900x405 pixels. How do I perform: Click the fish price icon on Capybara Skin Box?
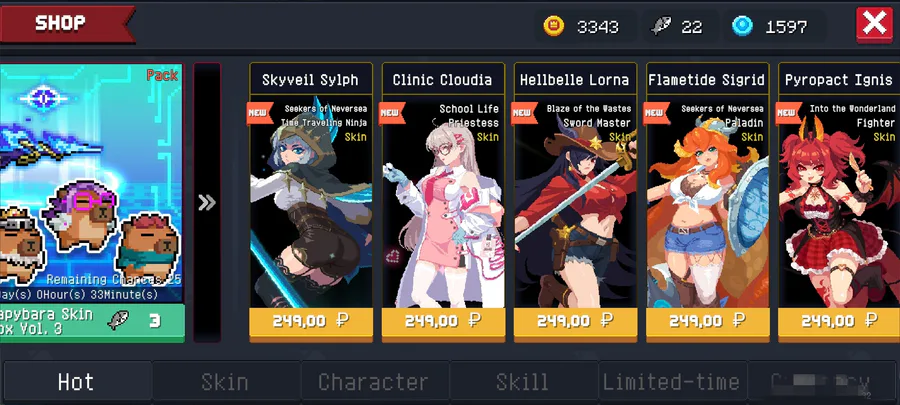click(x=118, y=321)
